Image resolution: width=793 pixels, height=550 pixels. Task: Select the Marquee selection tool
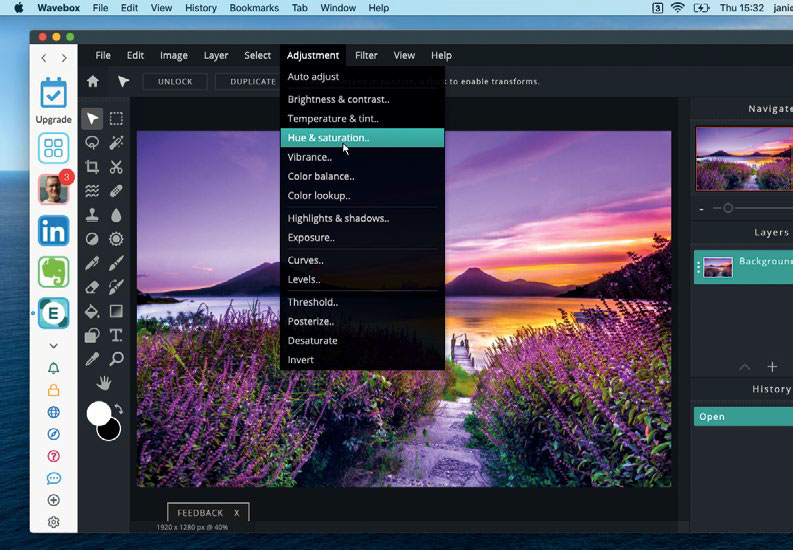click(x=116, y=119)
